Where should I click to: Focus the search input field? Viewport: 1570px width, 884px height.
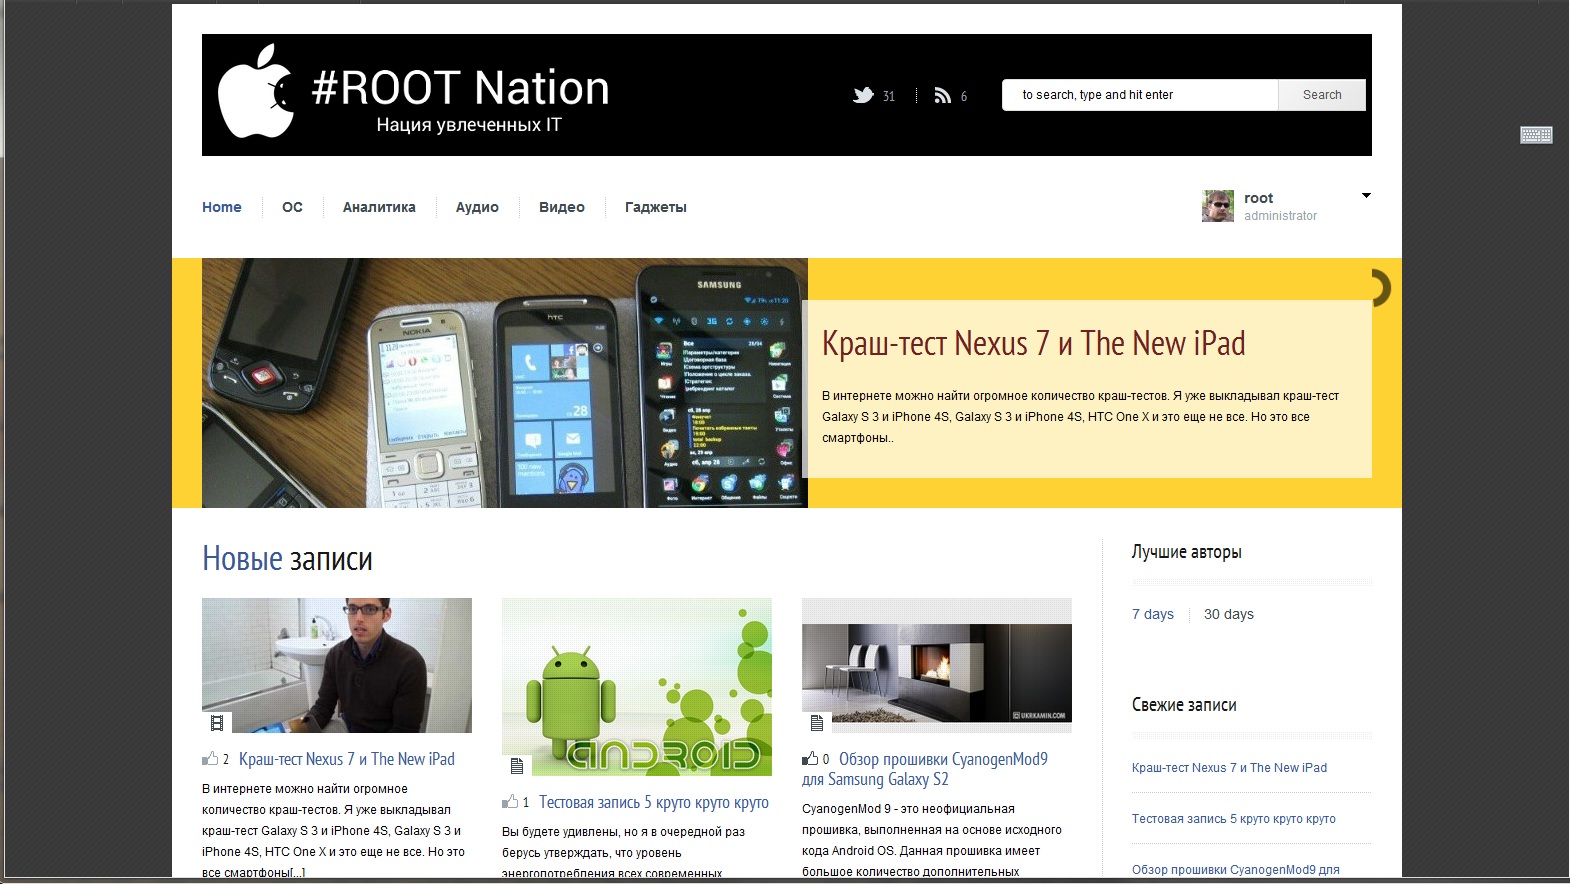pos(1140,95)
